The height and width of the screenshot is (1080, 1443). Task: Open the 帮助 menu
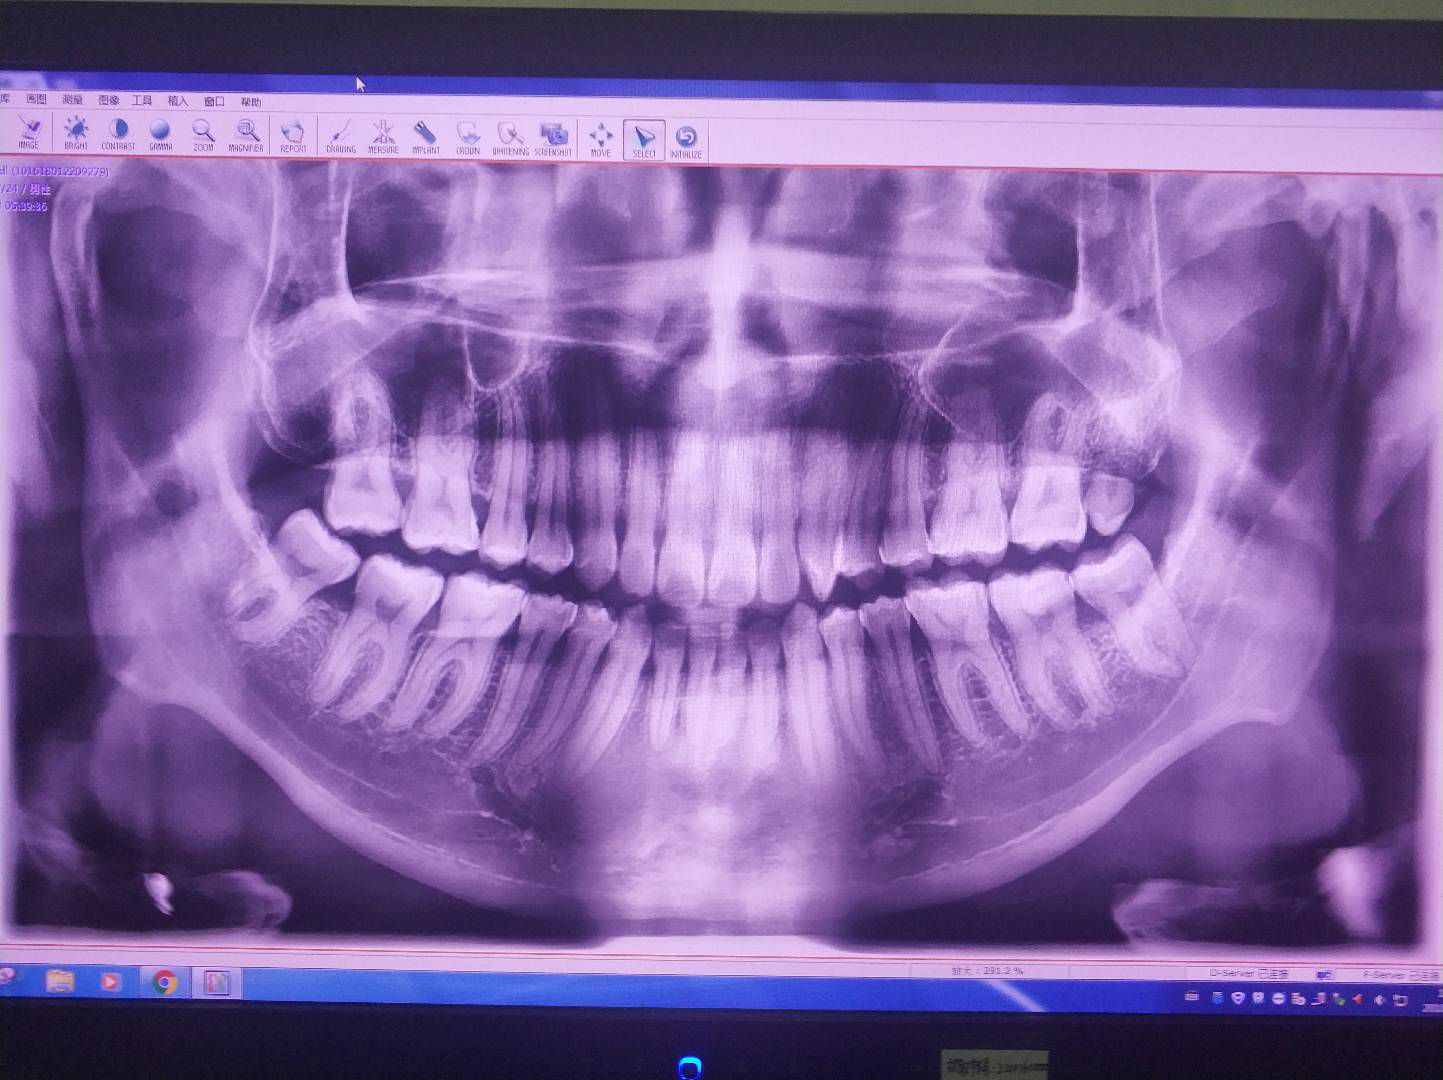[250, 102]
